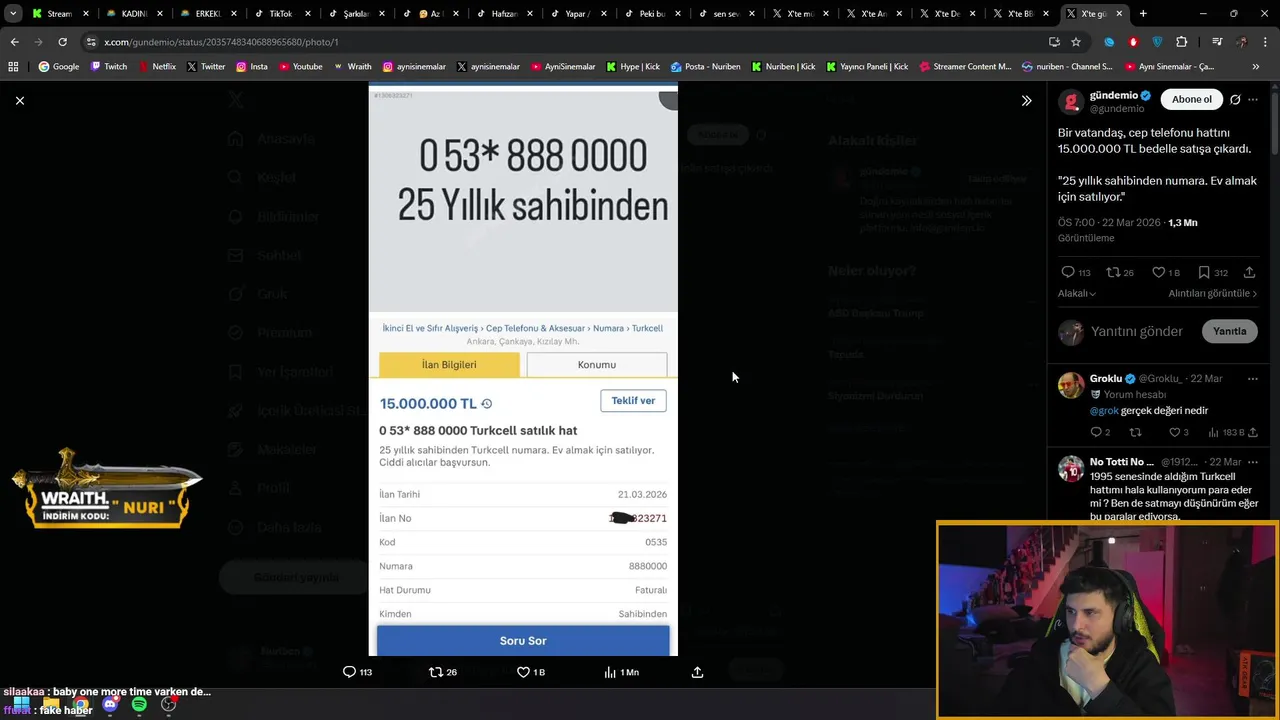Click the Yanıtla reply button

pyautogui.click(x=1229, y=331)
